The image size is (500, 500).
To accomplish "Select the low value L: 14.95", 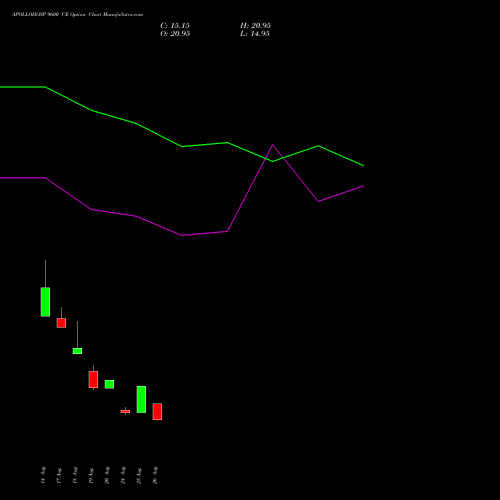I will coord(255,34).
